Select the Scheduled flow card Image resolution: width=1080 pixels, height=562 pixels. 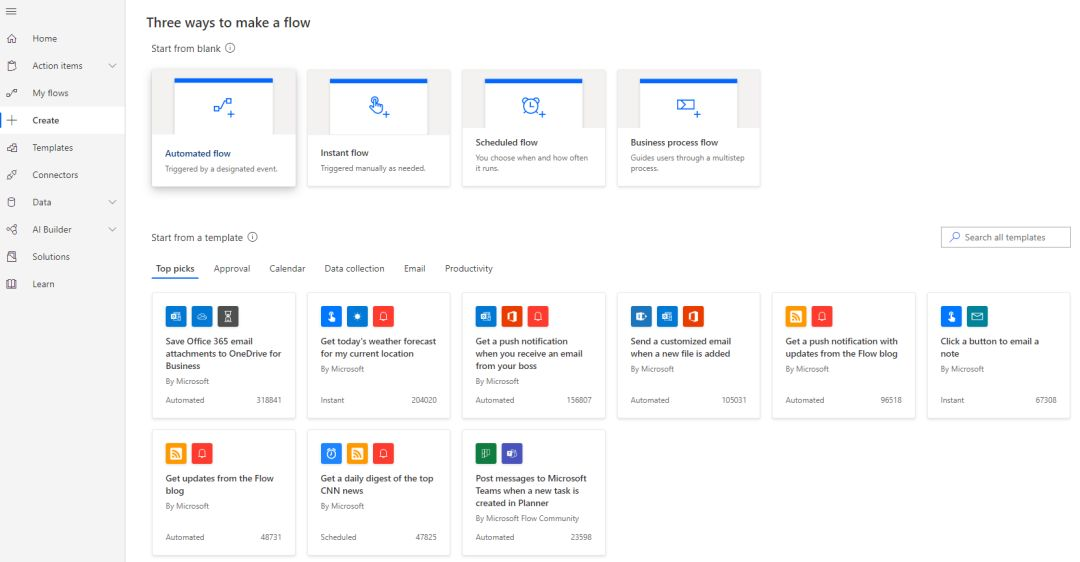pyautogui.click(x=533, y=127)
